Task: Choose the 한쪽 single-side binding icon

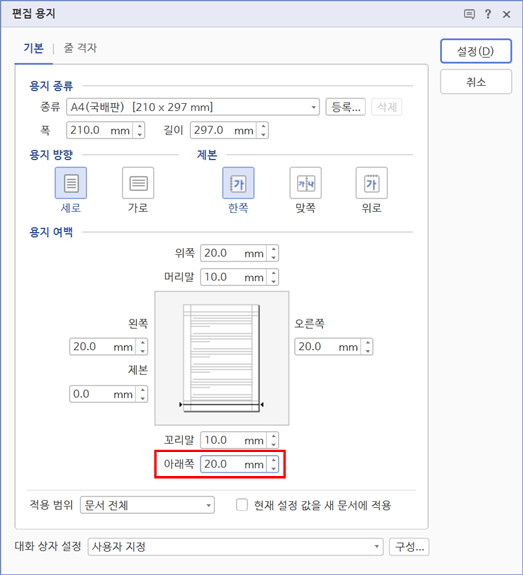Action: pos(238,183)
